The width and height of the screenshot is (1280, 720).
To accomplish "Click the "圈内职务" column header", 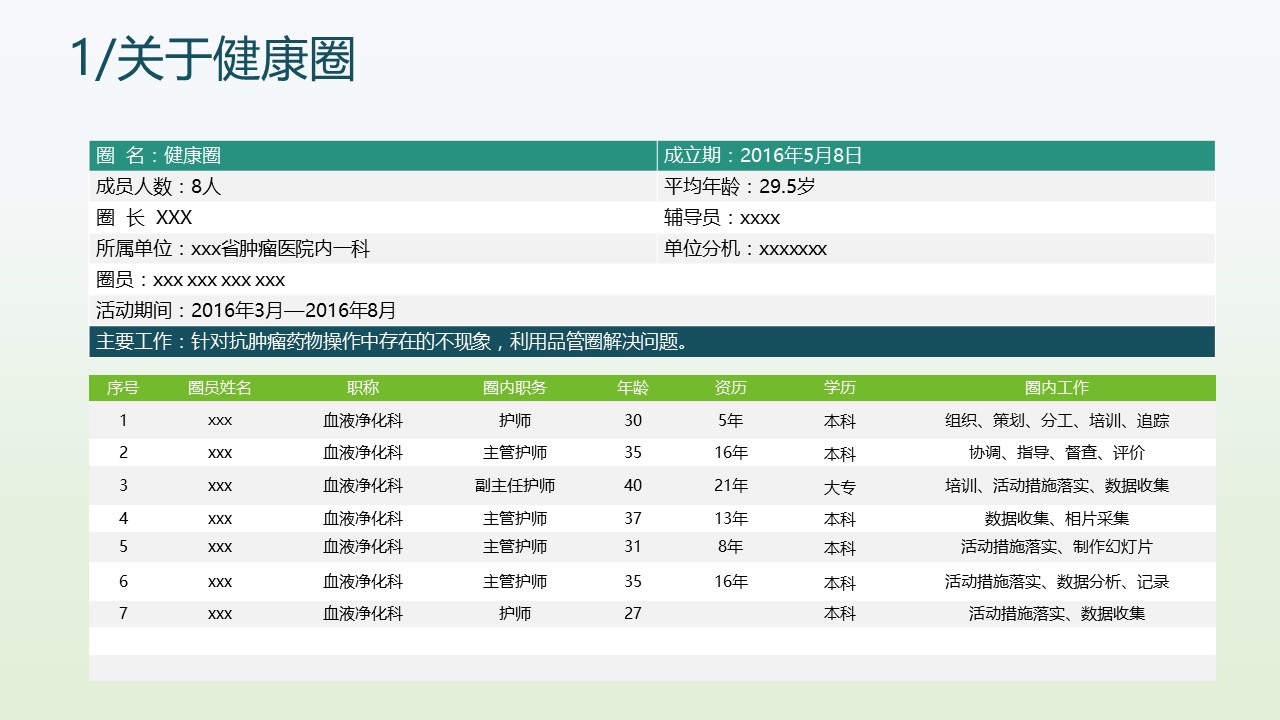I will [x=515, y=388].
